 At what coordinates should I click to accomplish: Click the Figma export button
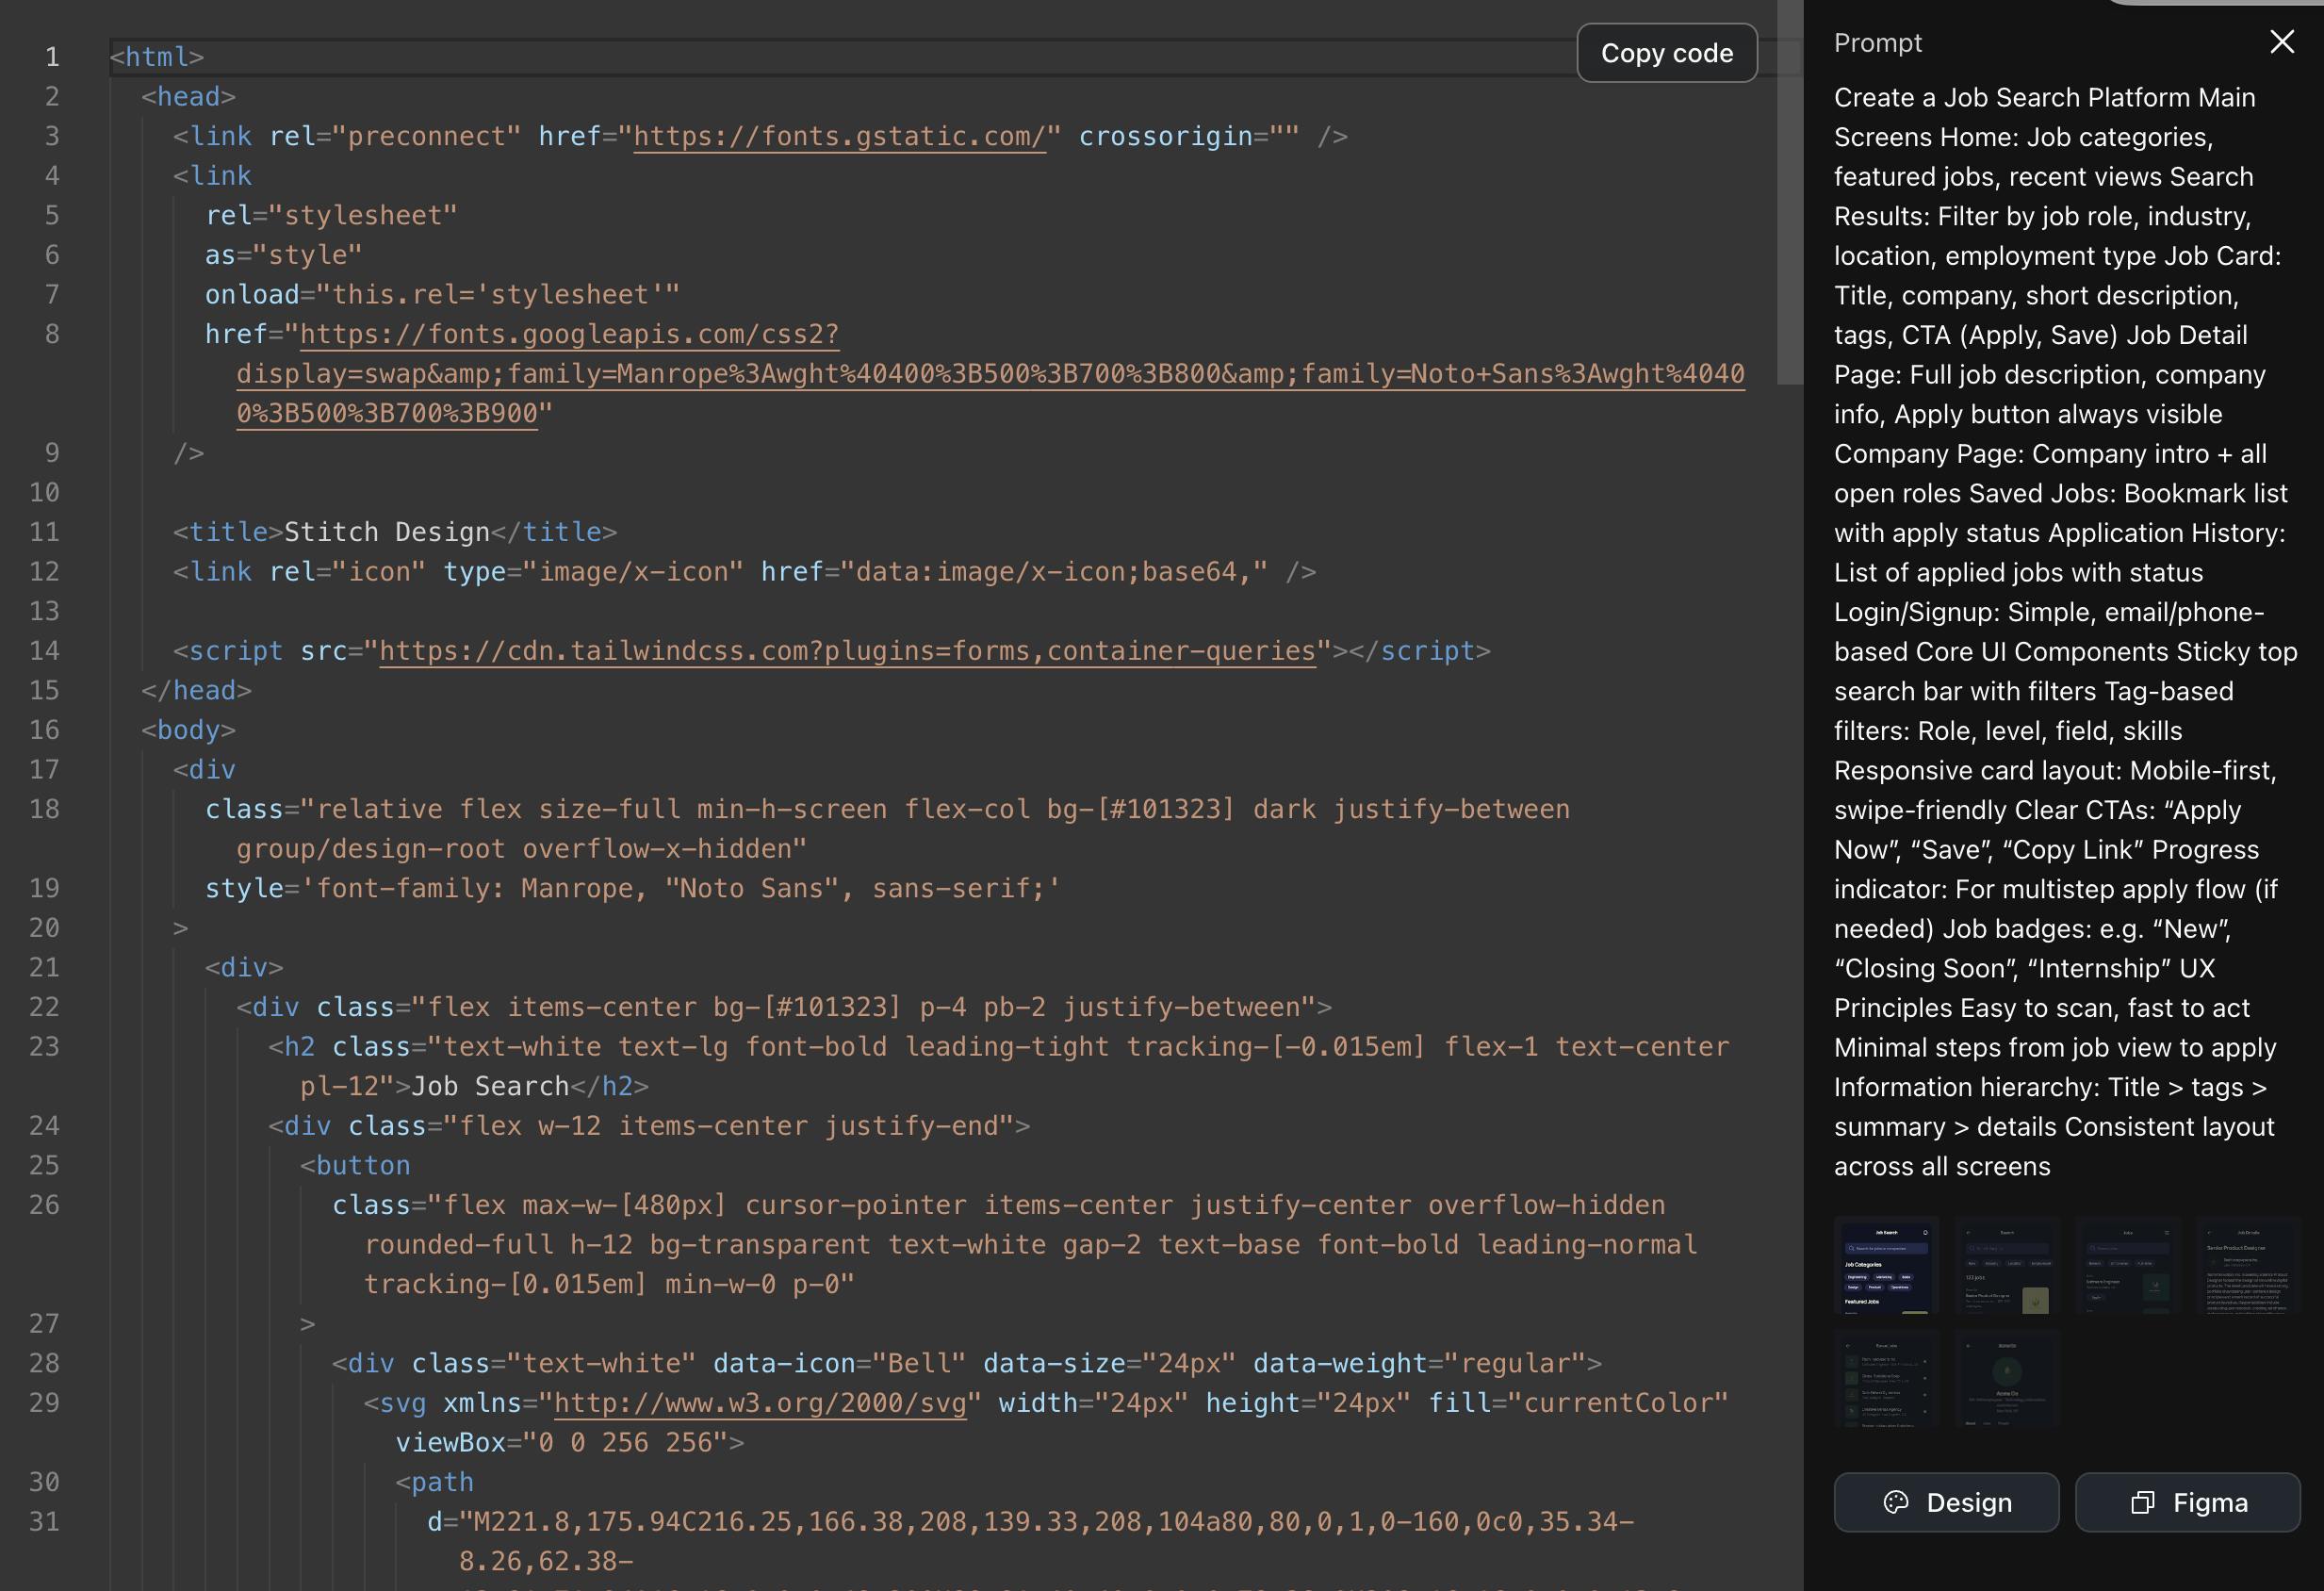(x=2188, y=1502)
